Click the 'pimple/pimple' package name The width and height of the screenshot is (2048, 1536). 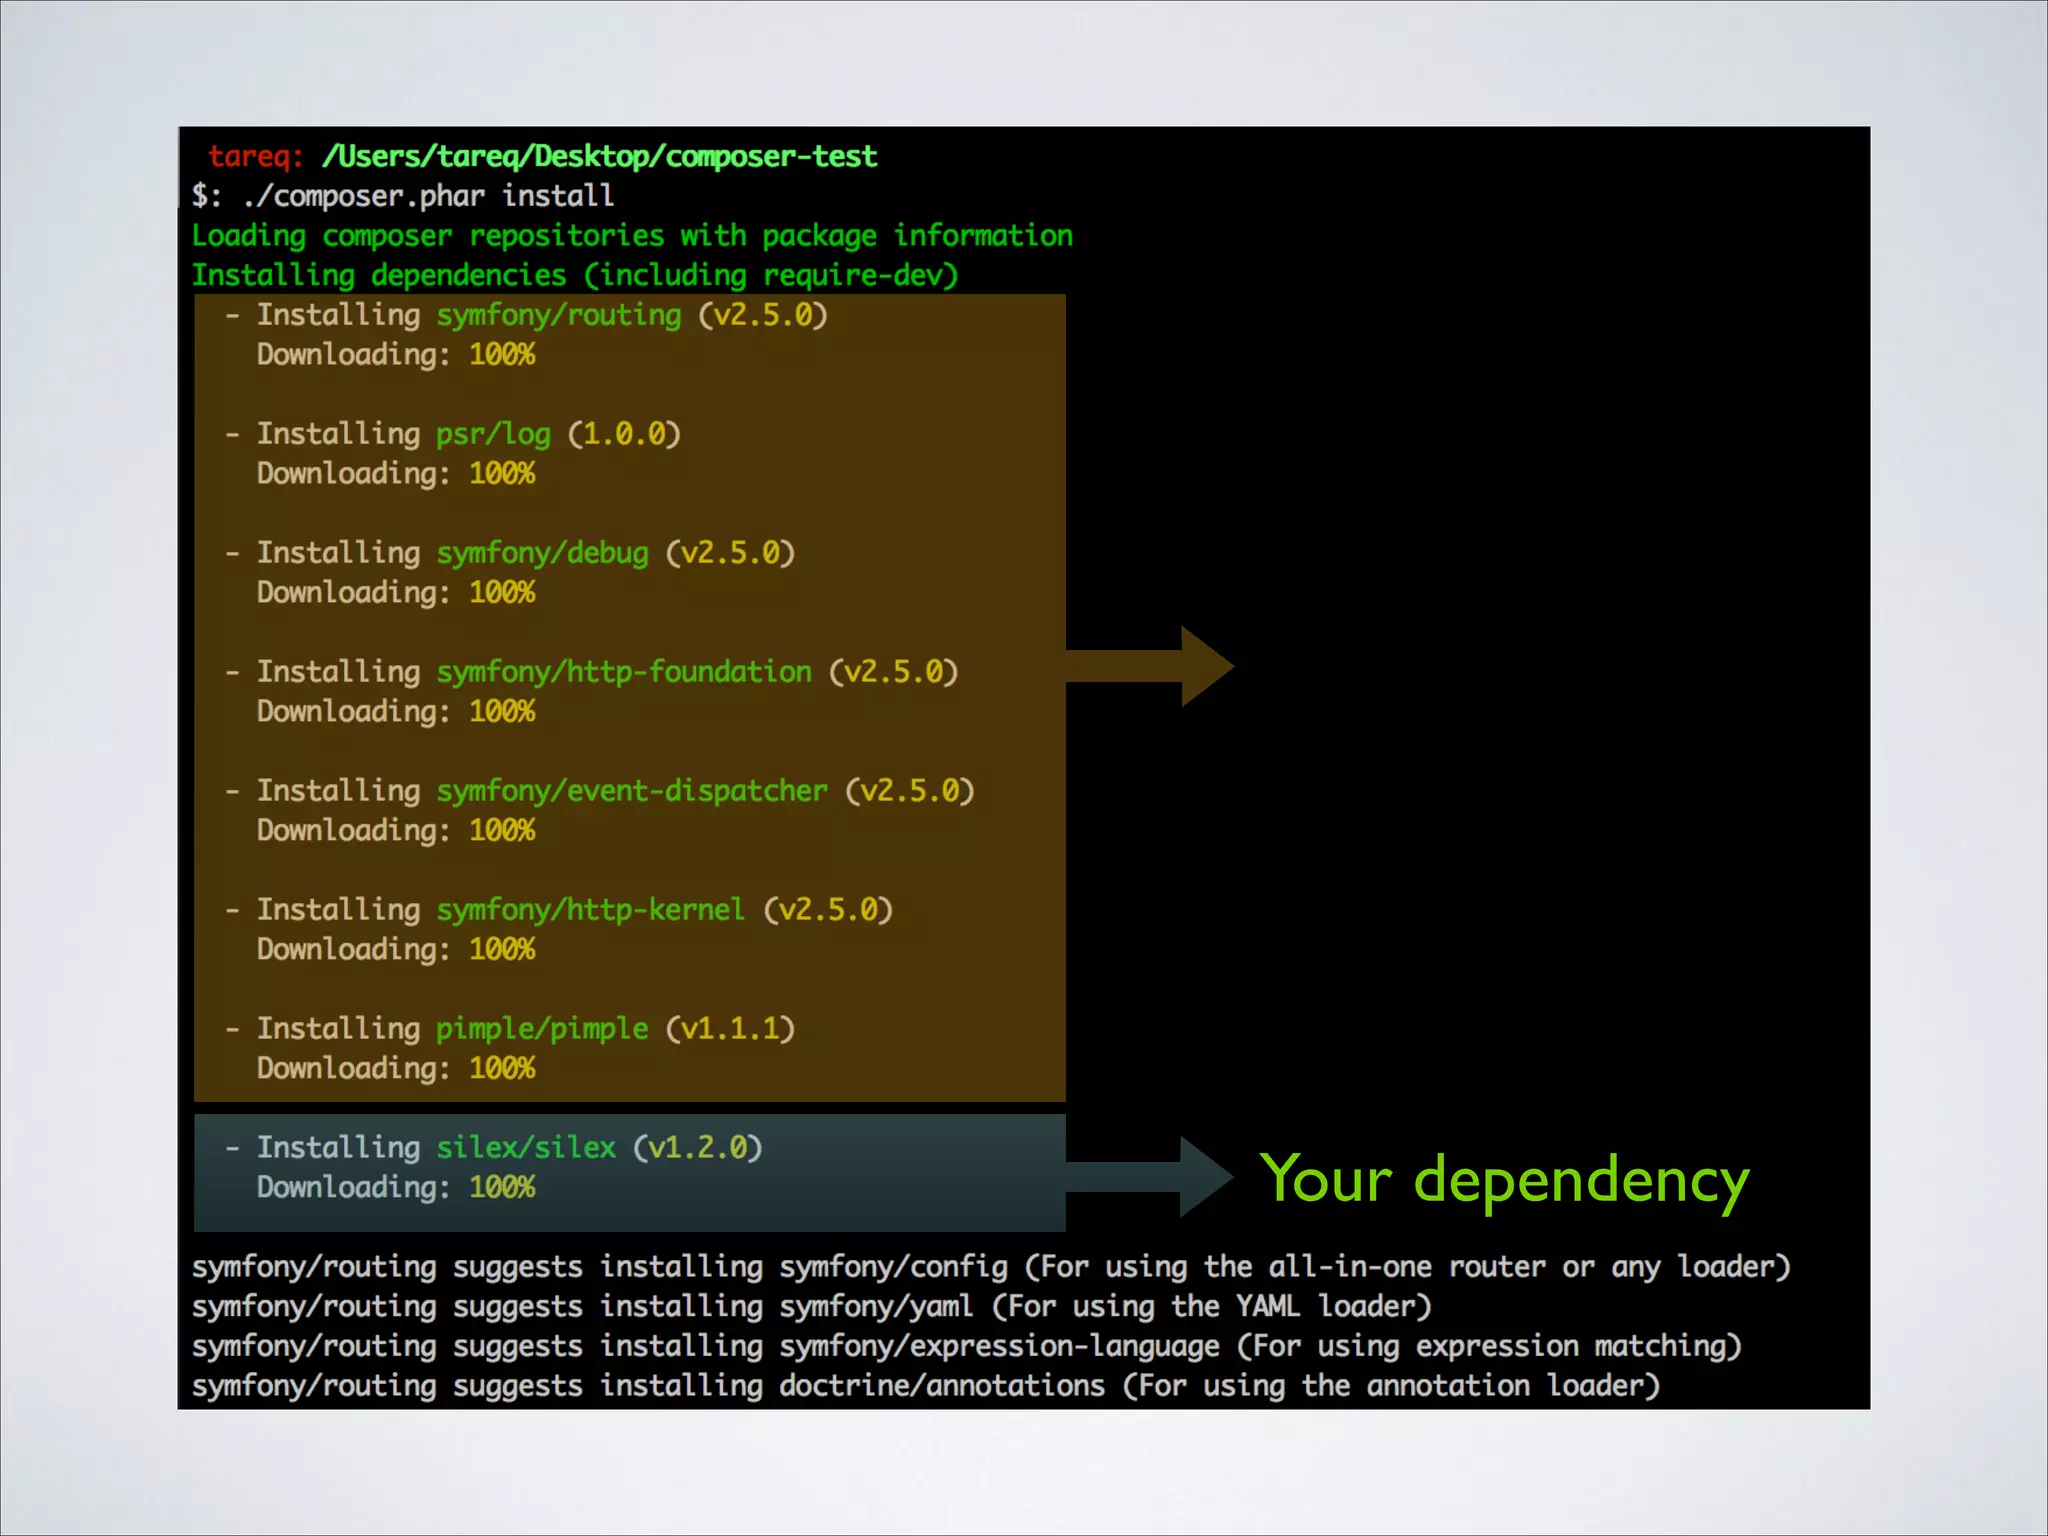542,1029
